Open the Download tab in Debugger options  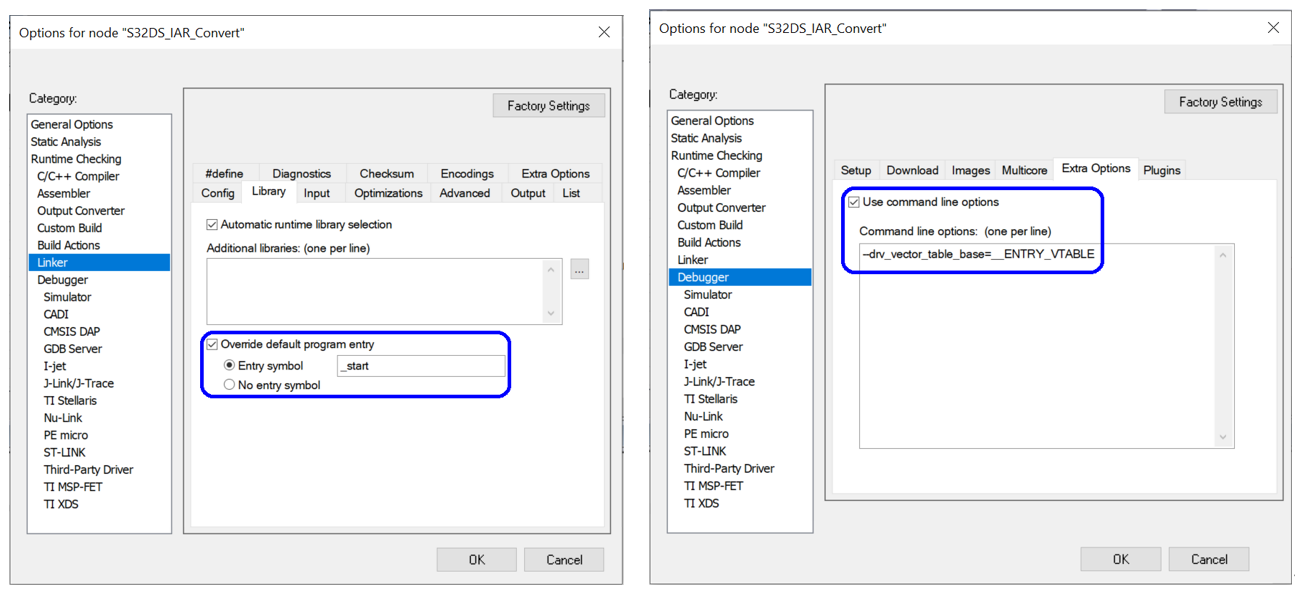point(912,170)
